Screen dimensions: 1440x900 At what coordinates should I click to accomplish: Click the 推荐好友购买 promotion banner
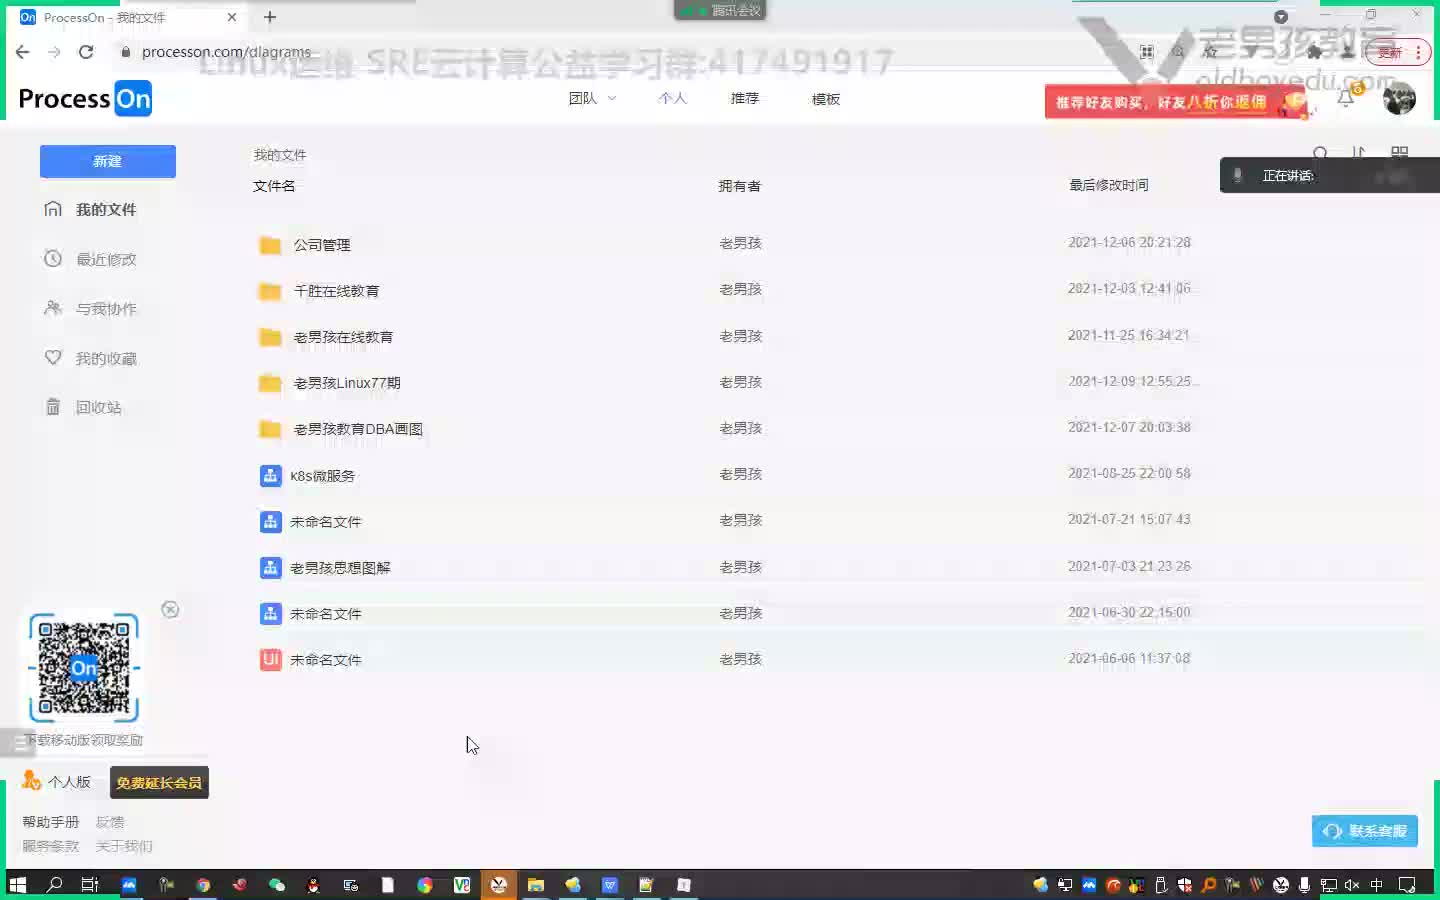tap(1176, 102)
